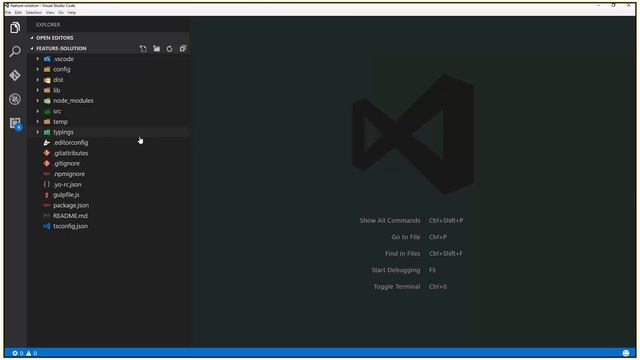Open tsconfig.json in the explorer

click(109, 226)
